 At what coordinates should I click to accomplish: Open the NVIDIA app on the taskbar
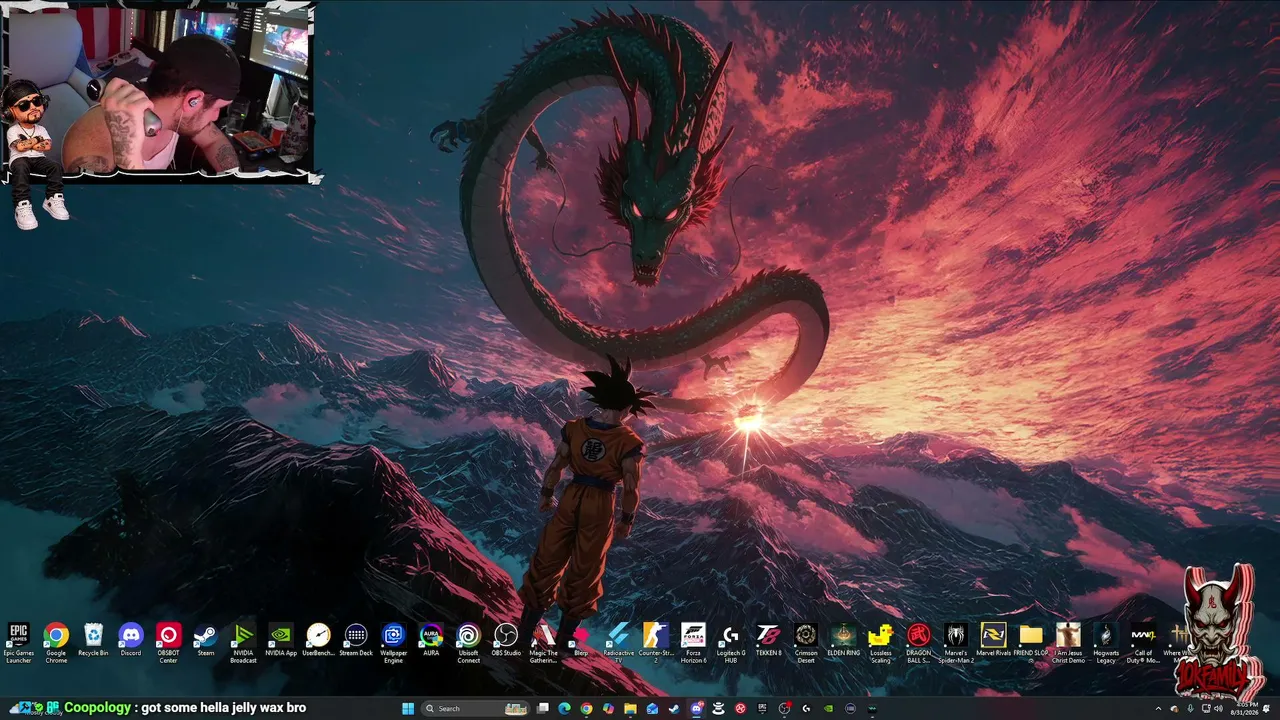[828, 709]
